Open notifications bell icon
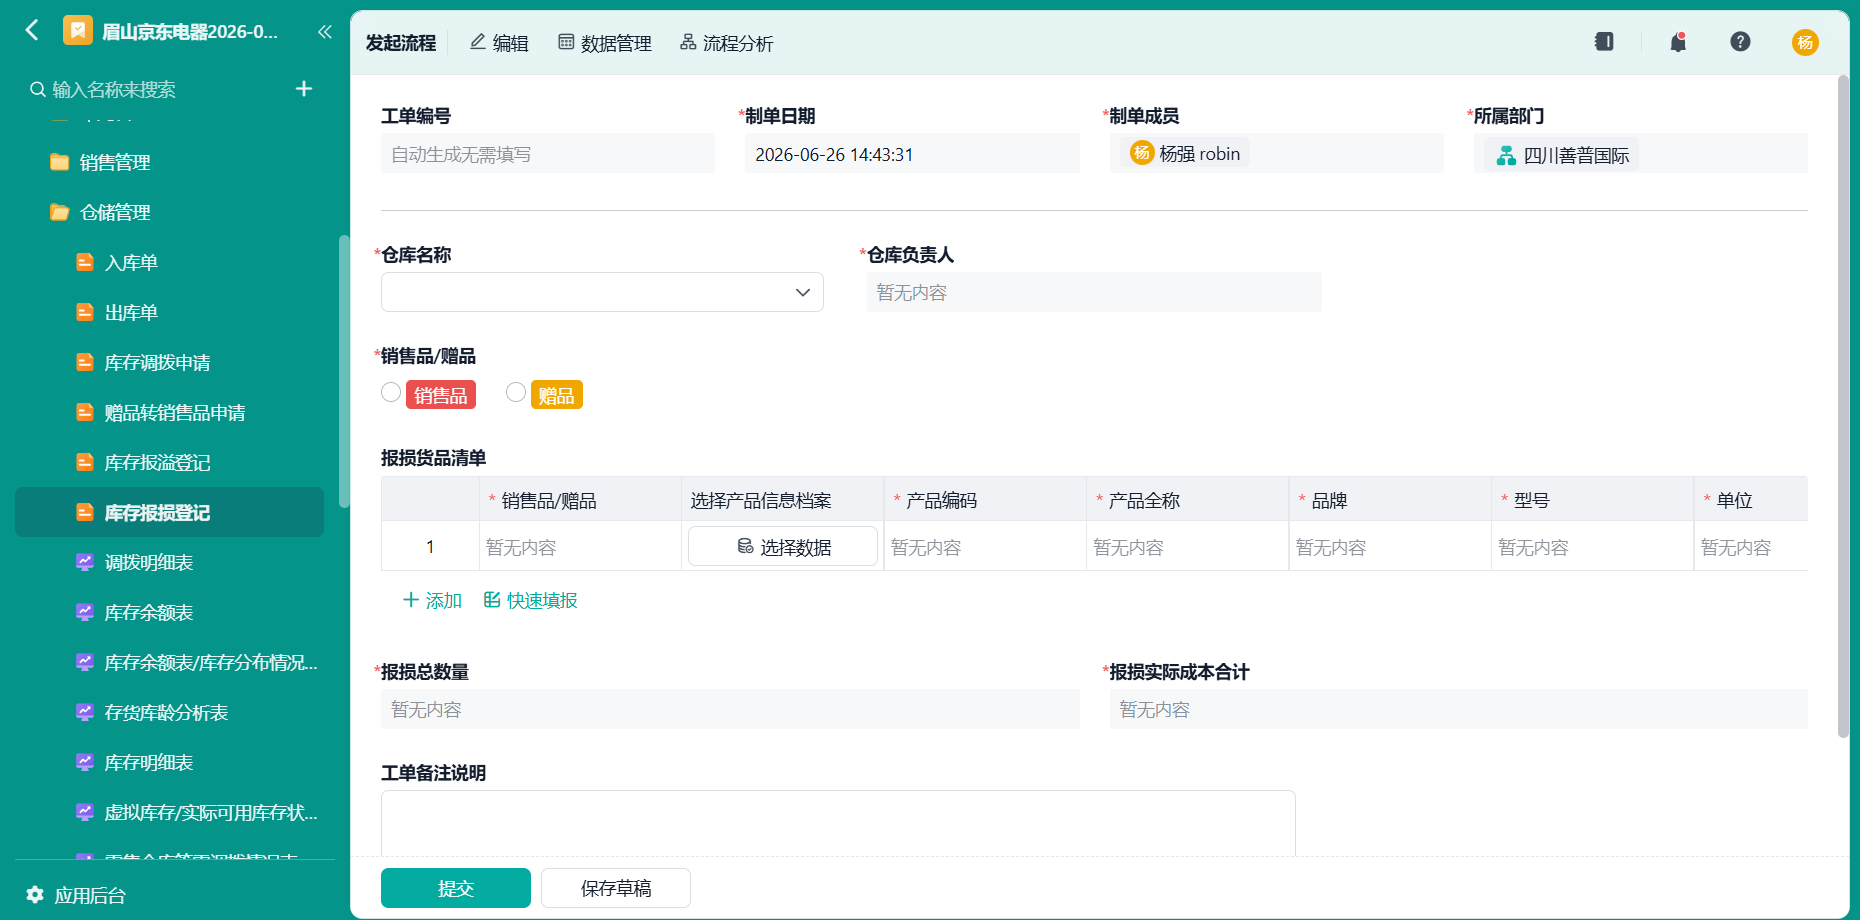This screenshot has width=1860, height=920. click(x=1678, y=42)
